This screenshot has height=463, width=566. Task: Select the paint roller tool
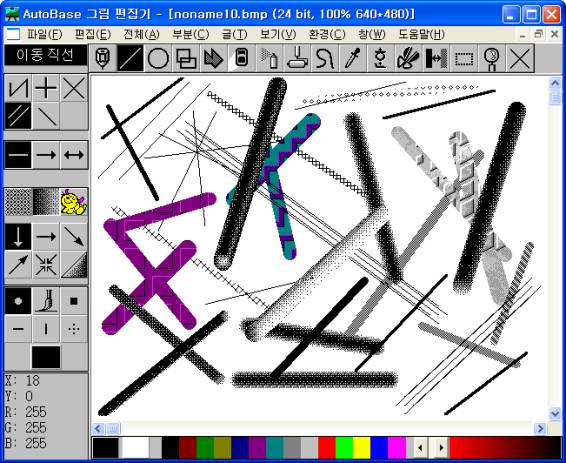(x=297, y=58)
